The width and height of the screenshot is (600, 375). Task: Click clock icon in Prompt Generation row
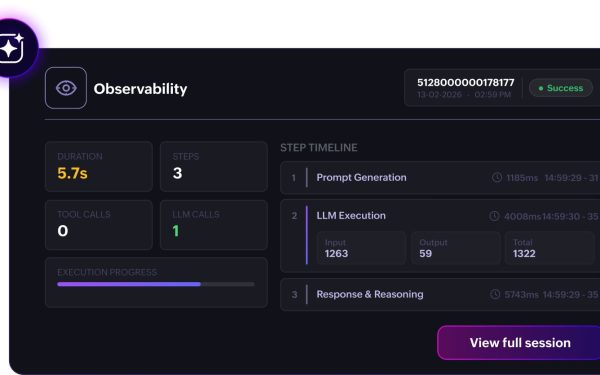(497, 178)
